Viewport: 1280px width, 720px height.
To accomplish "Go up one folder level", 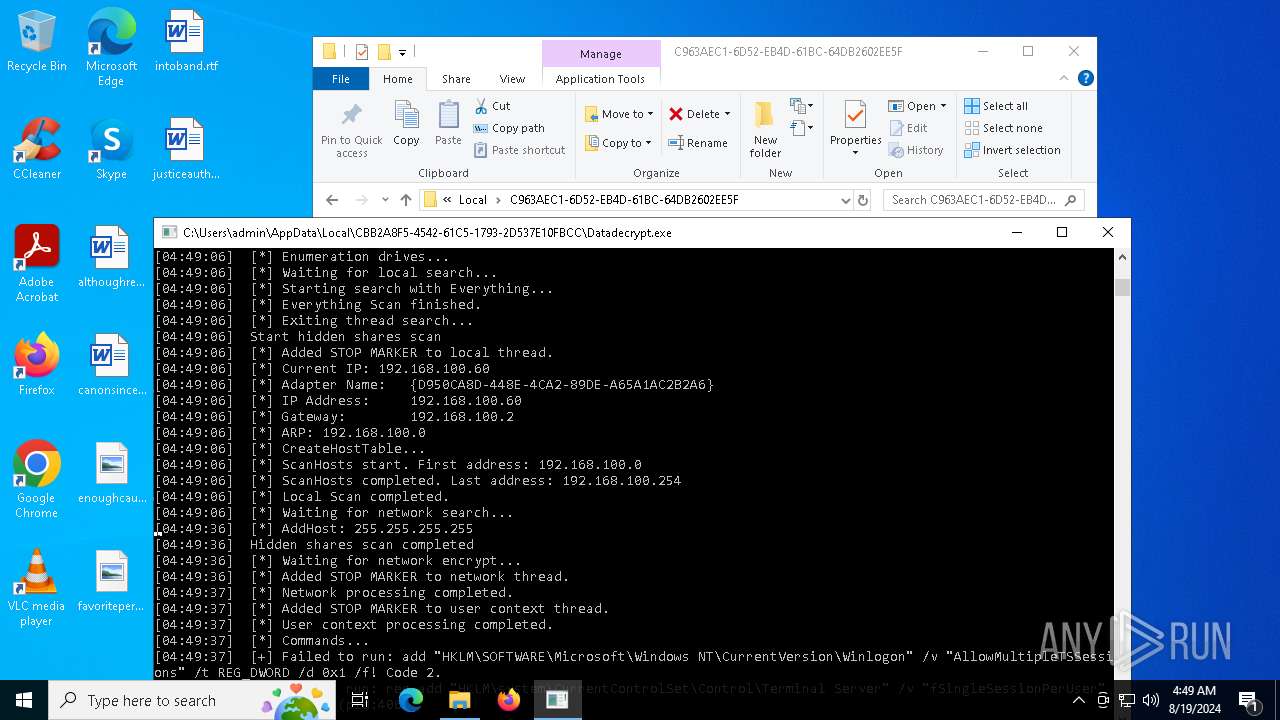I will [x=406, y=200].
